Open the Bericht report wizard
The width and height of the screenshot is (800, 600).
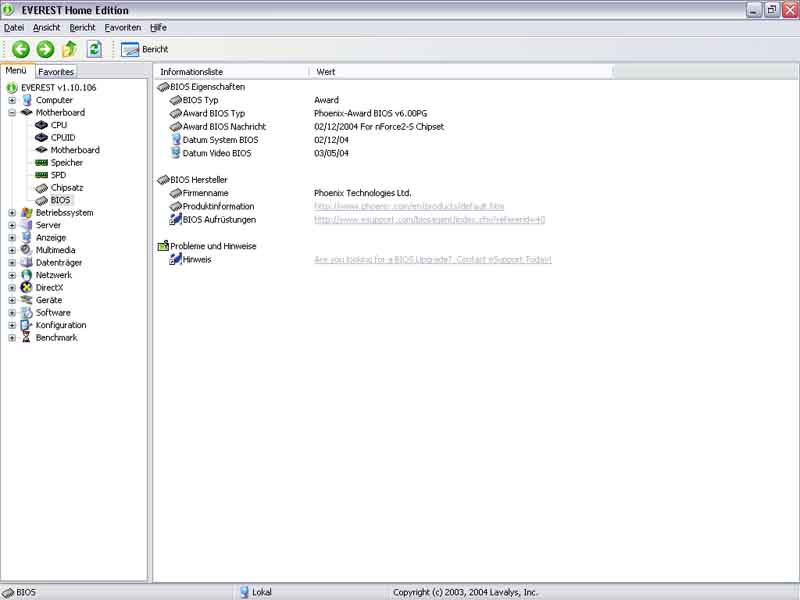[144, 49]
